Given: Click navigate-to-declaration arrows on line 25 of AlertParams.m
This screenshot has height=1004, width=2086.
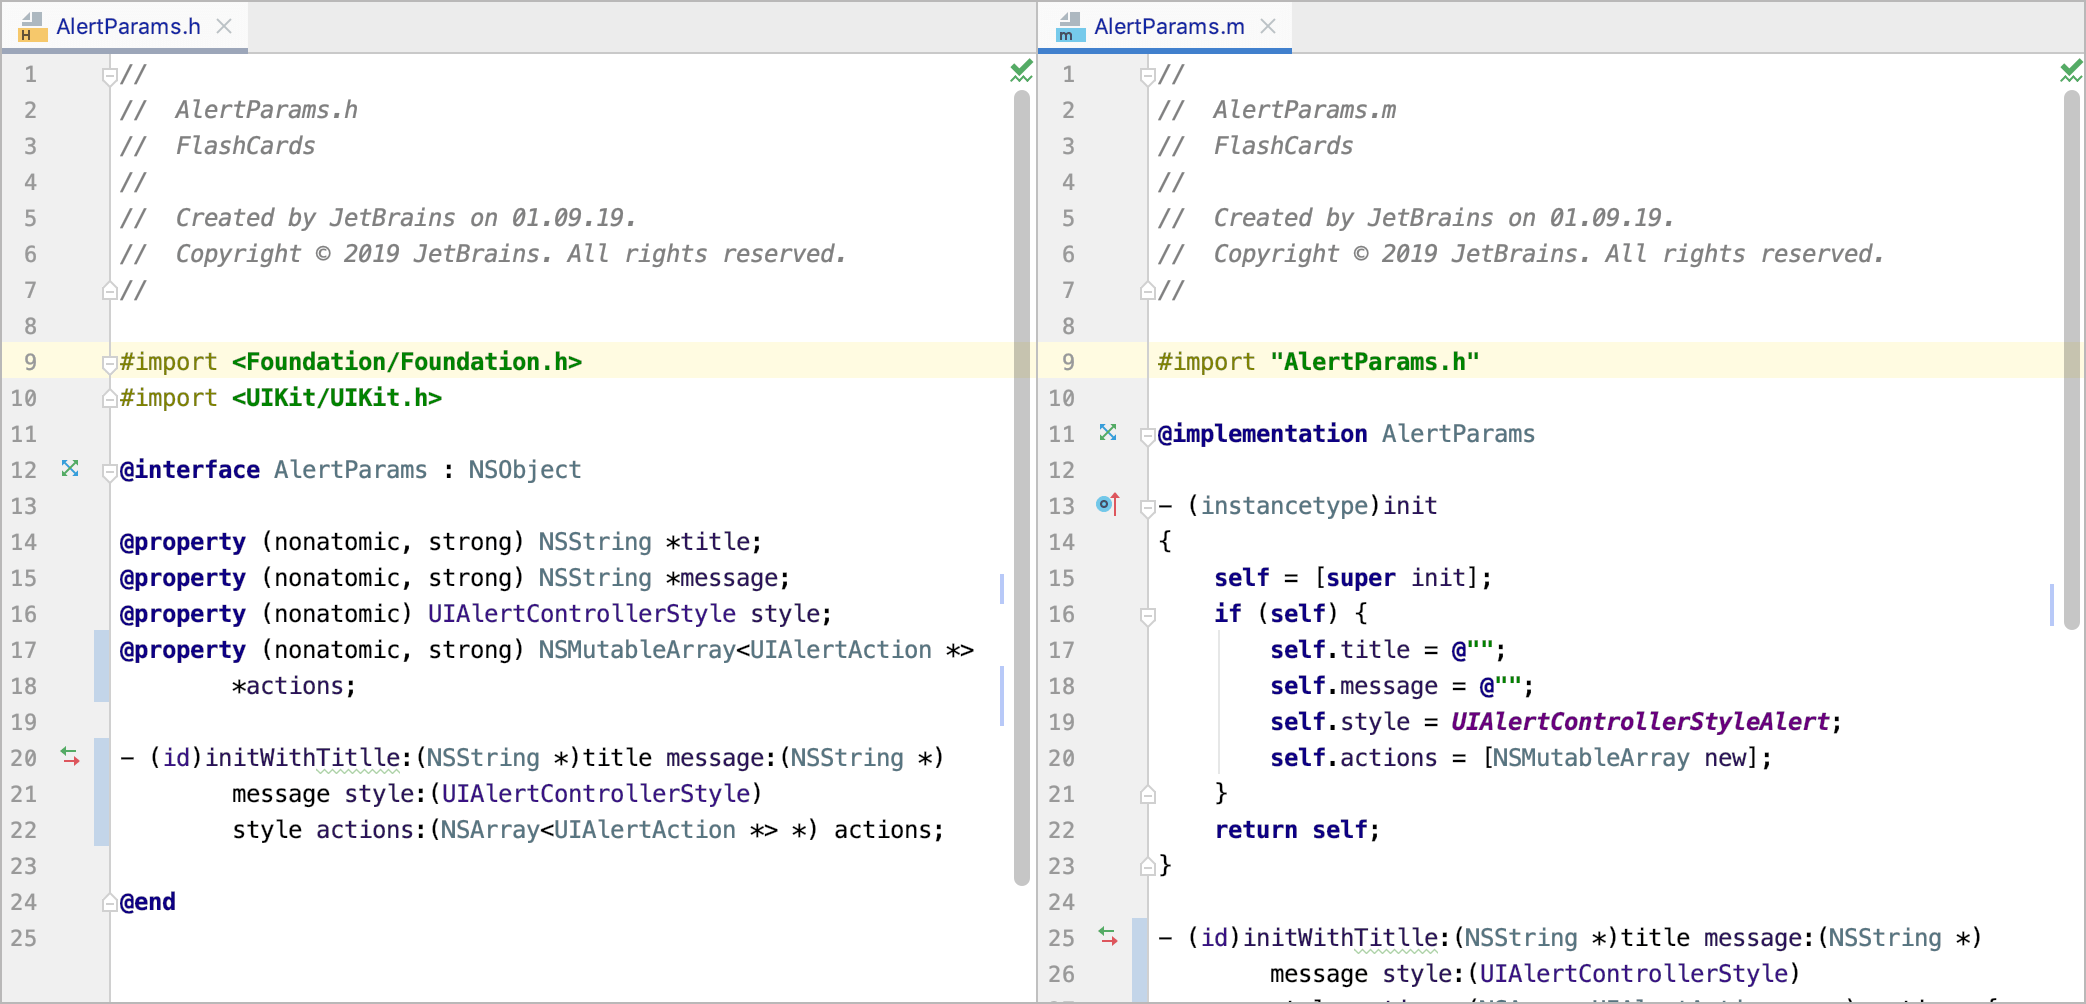Looking at the screenshot, I should [1108, 937].
